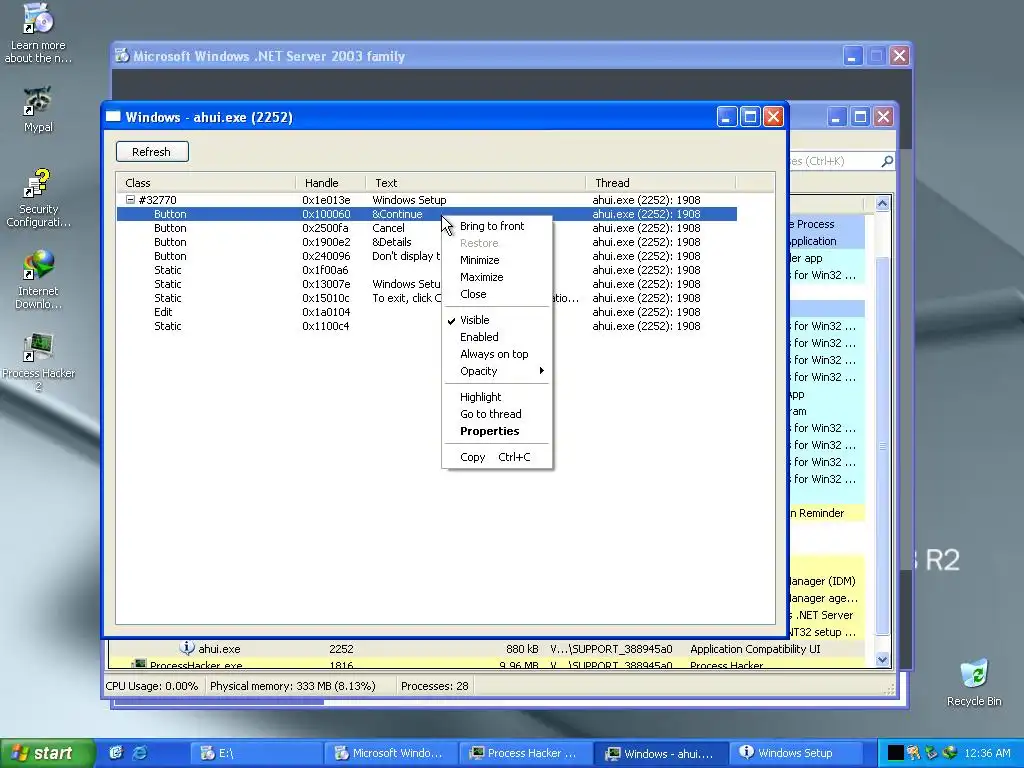Click the Processes: 28 status entry
The image size is (1024, 768).
click(x=434, y=686)
